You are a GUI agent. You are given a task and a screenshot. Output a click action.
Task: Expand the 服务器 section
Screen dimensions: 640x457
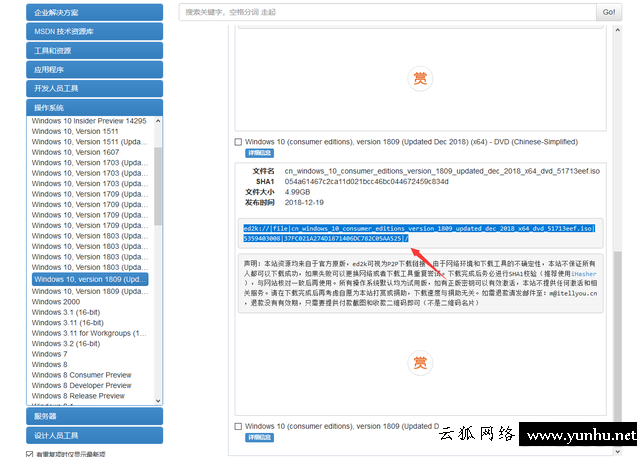pos(95,416)
